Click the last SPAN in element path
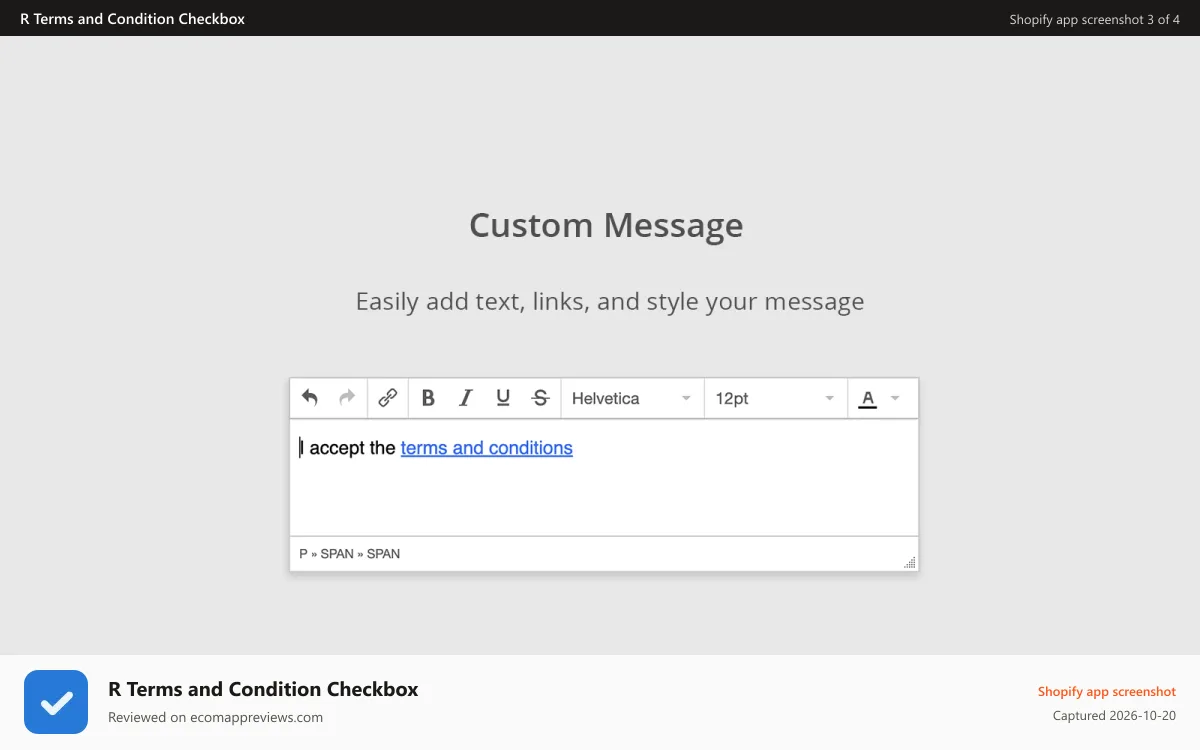 (383, 553)
